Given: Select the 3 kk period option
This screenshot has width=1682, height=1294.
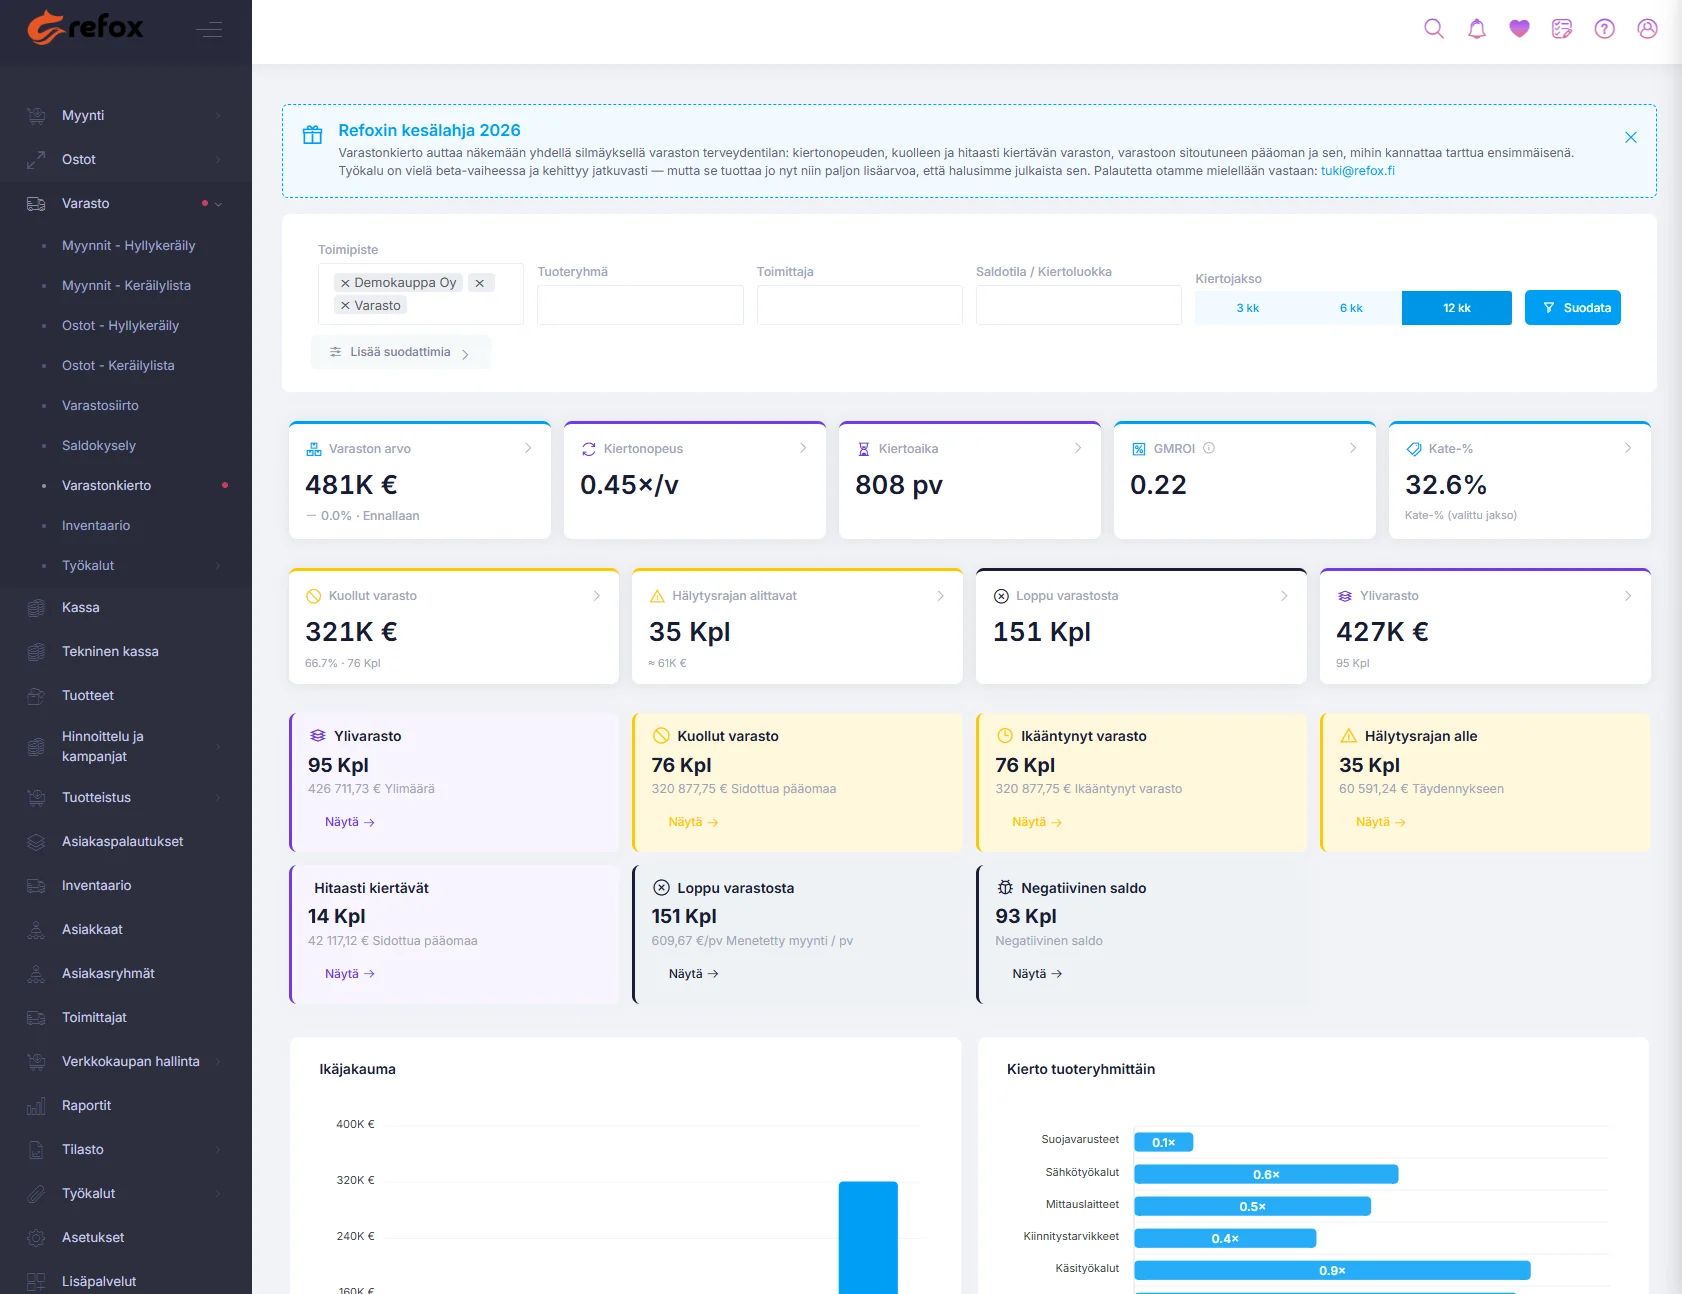Looking at the screenshot, I should [x=1247, y=308].
